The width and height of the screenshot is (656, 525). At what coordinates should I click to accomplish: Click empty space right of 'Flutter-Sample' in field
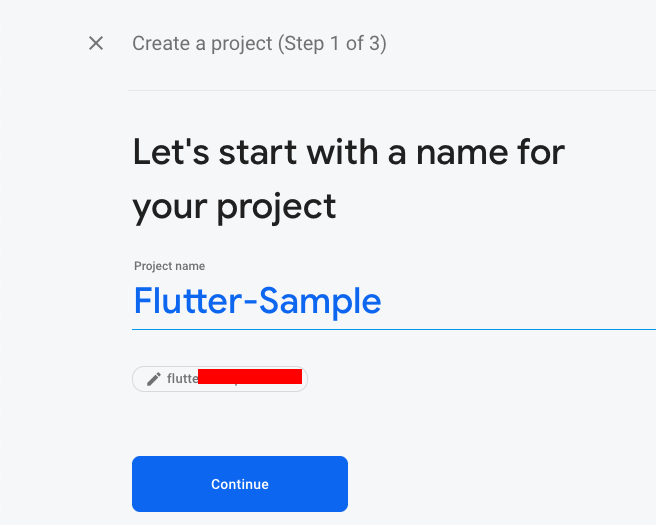pyautogui.click(x=520, y=301)
